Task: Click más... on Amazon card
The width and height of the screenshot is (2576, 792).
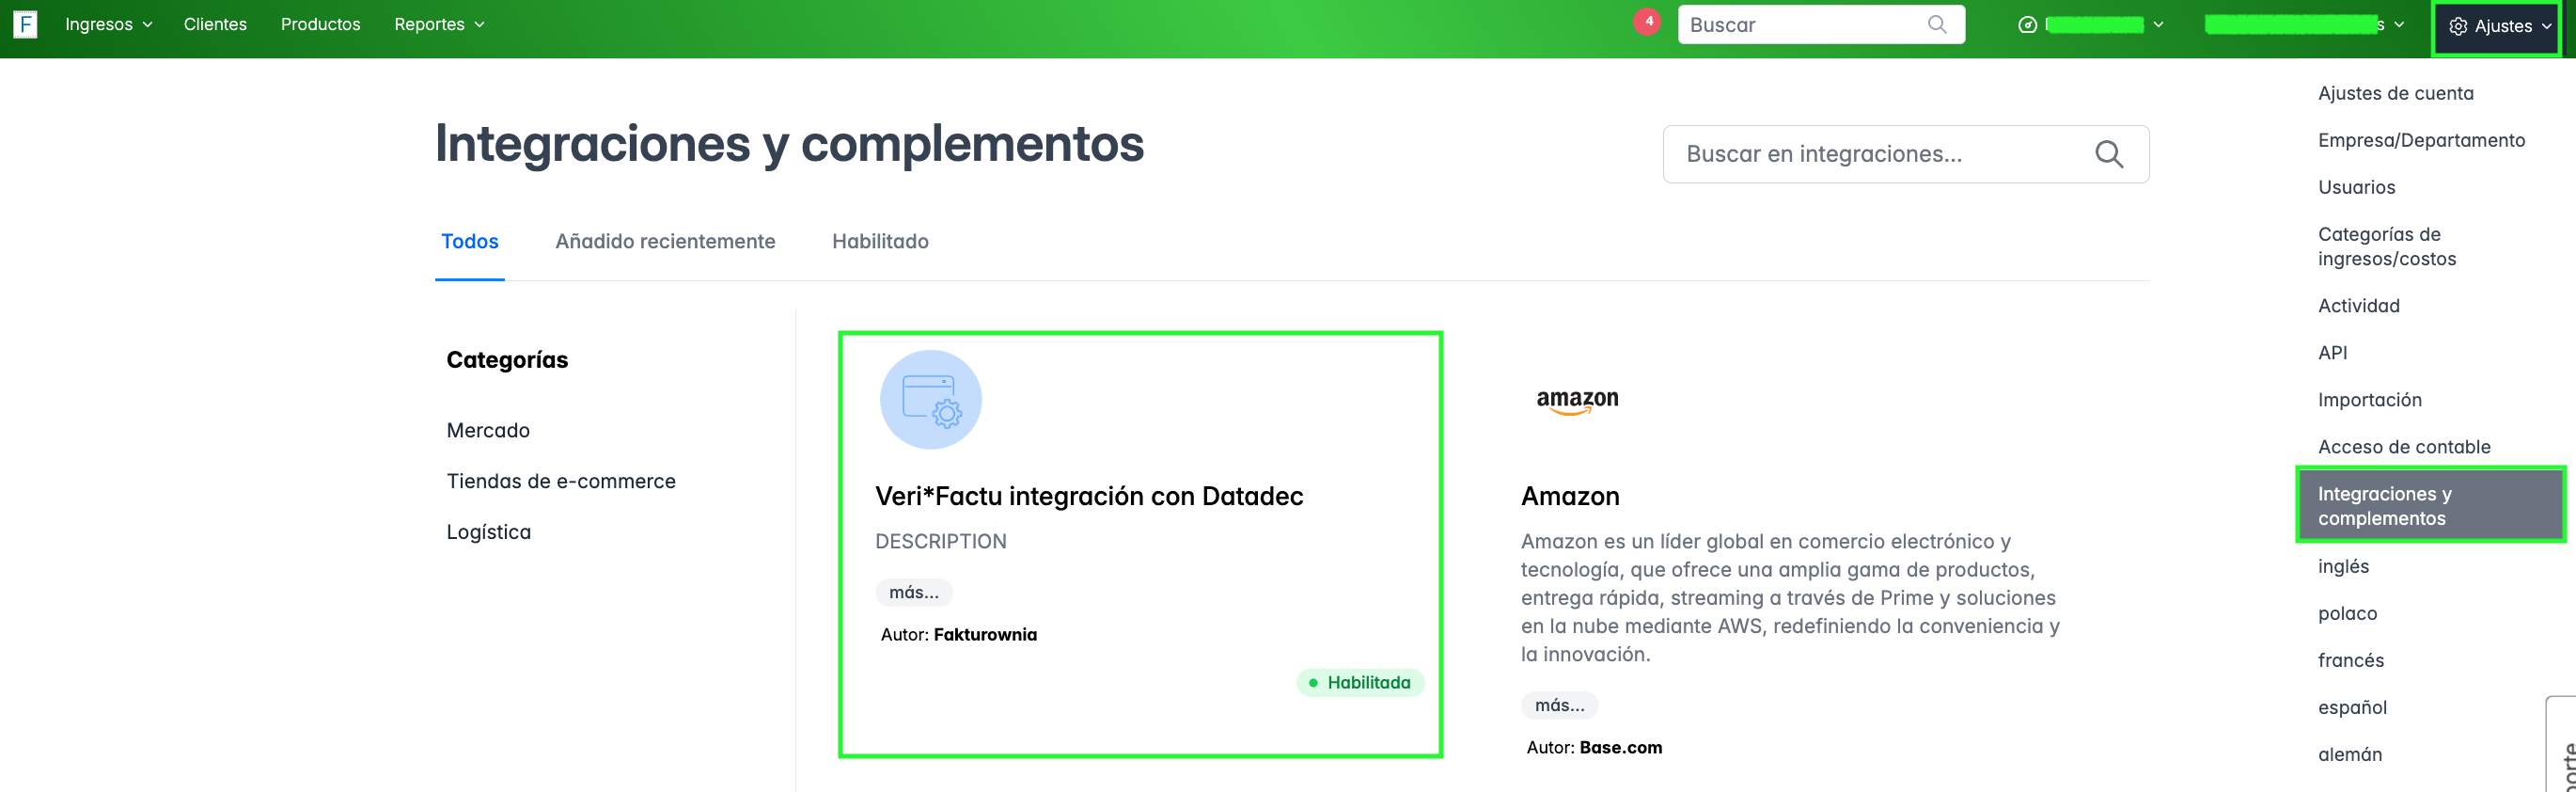Action: tap(1560, 705)
